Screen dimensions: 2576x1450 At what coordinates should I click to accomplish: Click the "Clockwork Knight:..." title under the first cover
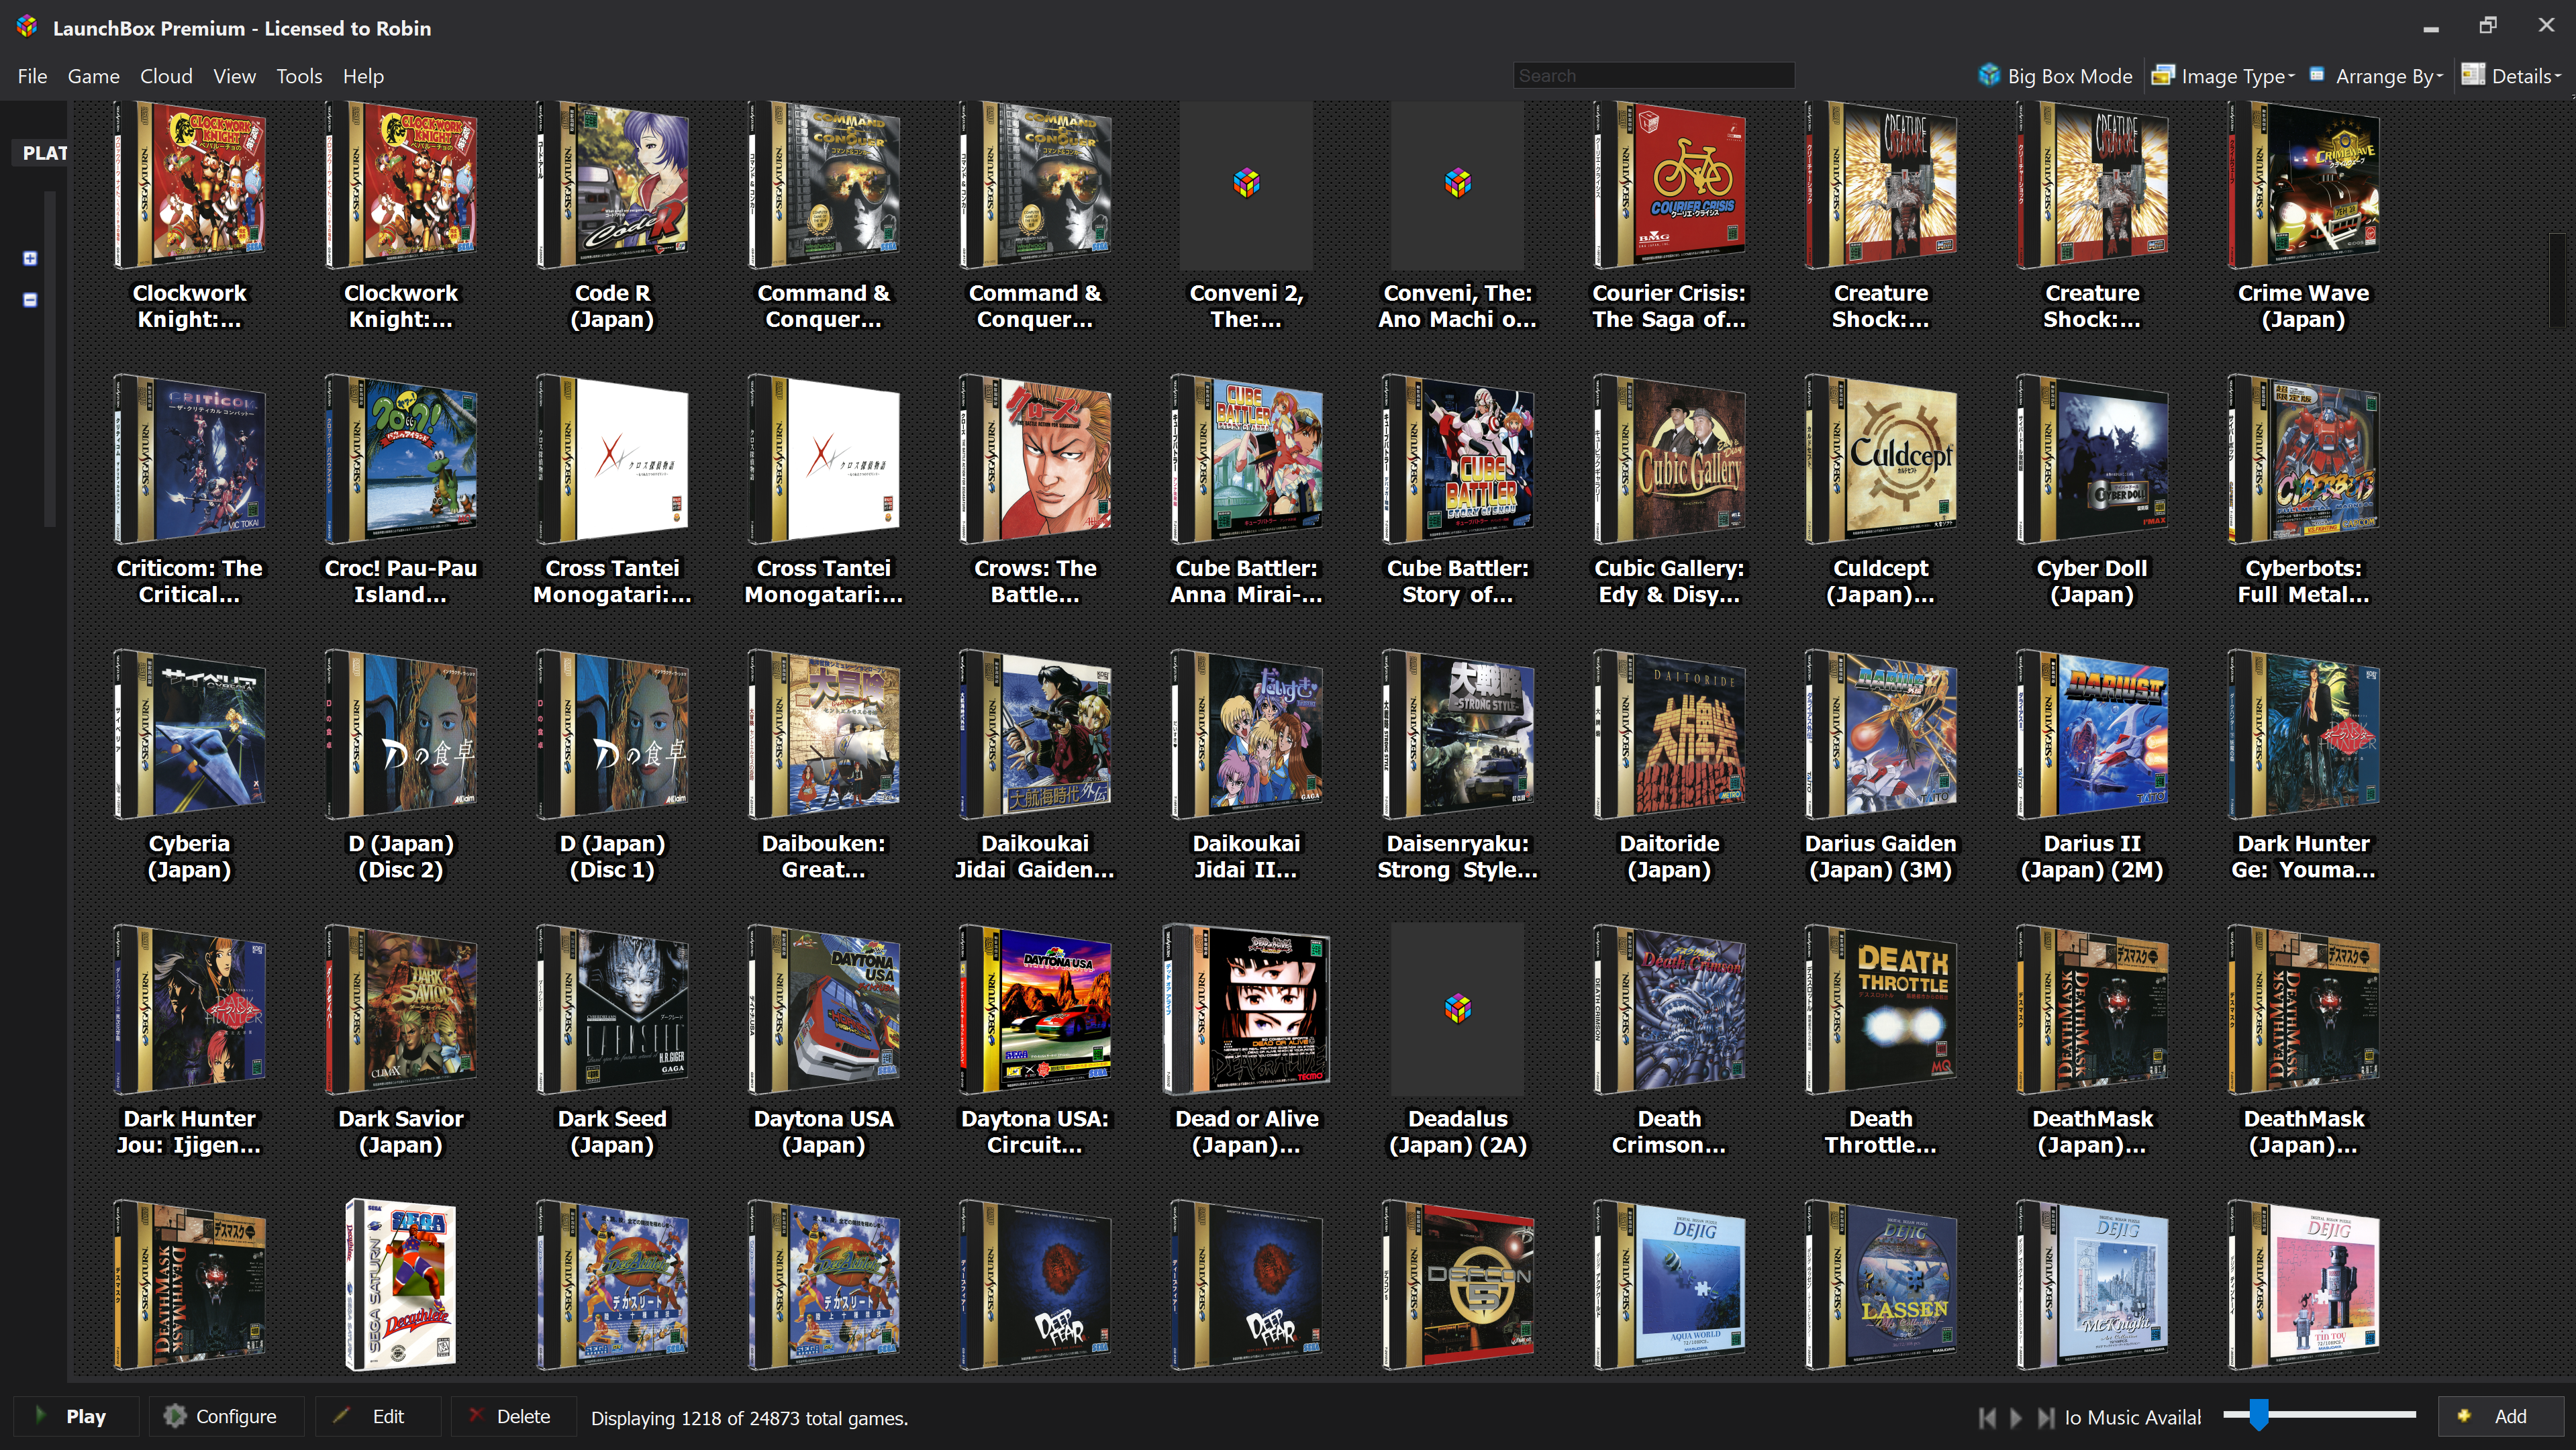[189, 306]
